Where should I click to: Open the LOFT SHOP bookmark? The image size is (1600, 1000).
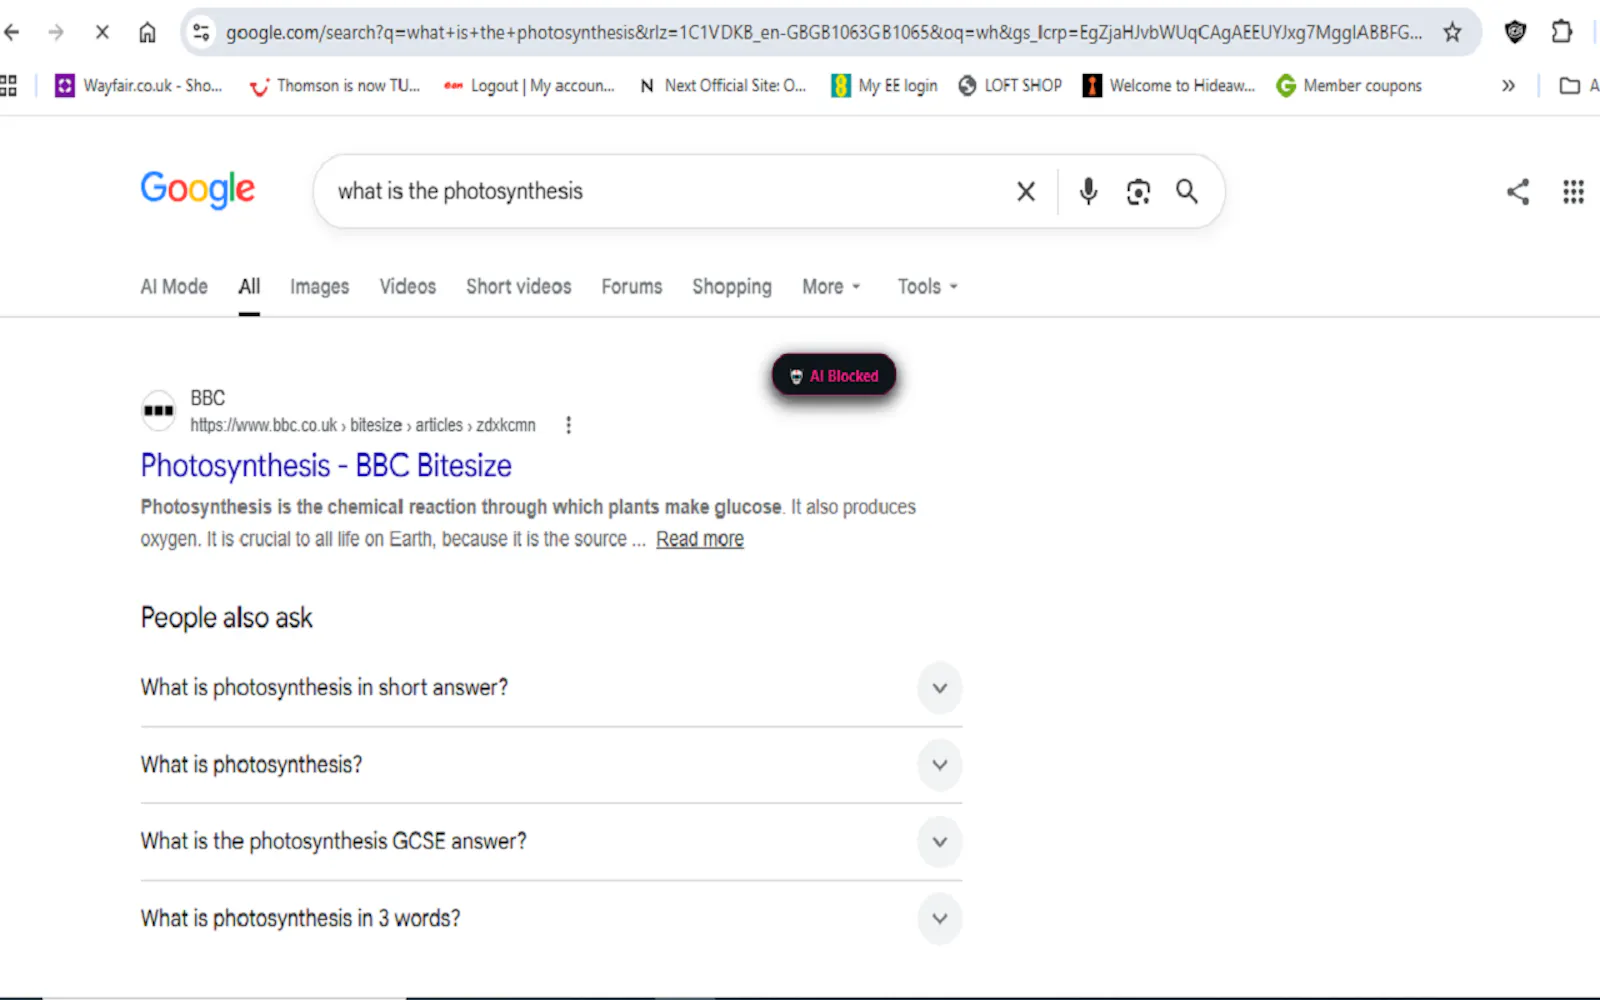click(1010, 86)
